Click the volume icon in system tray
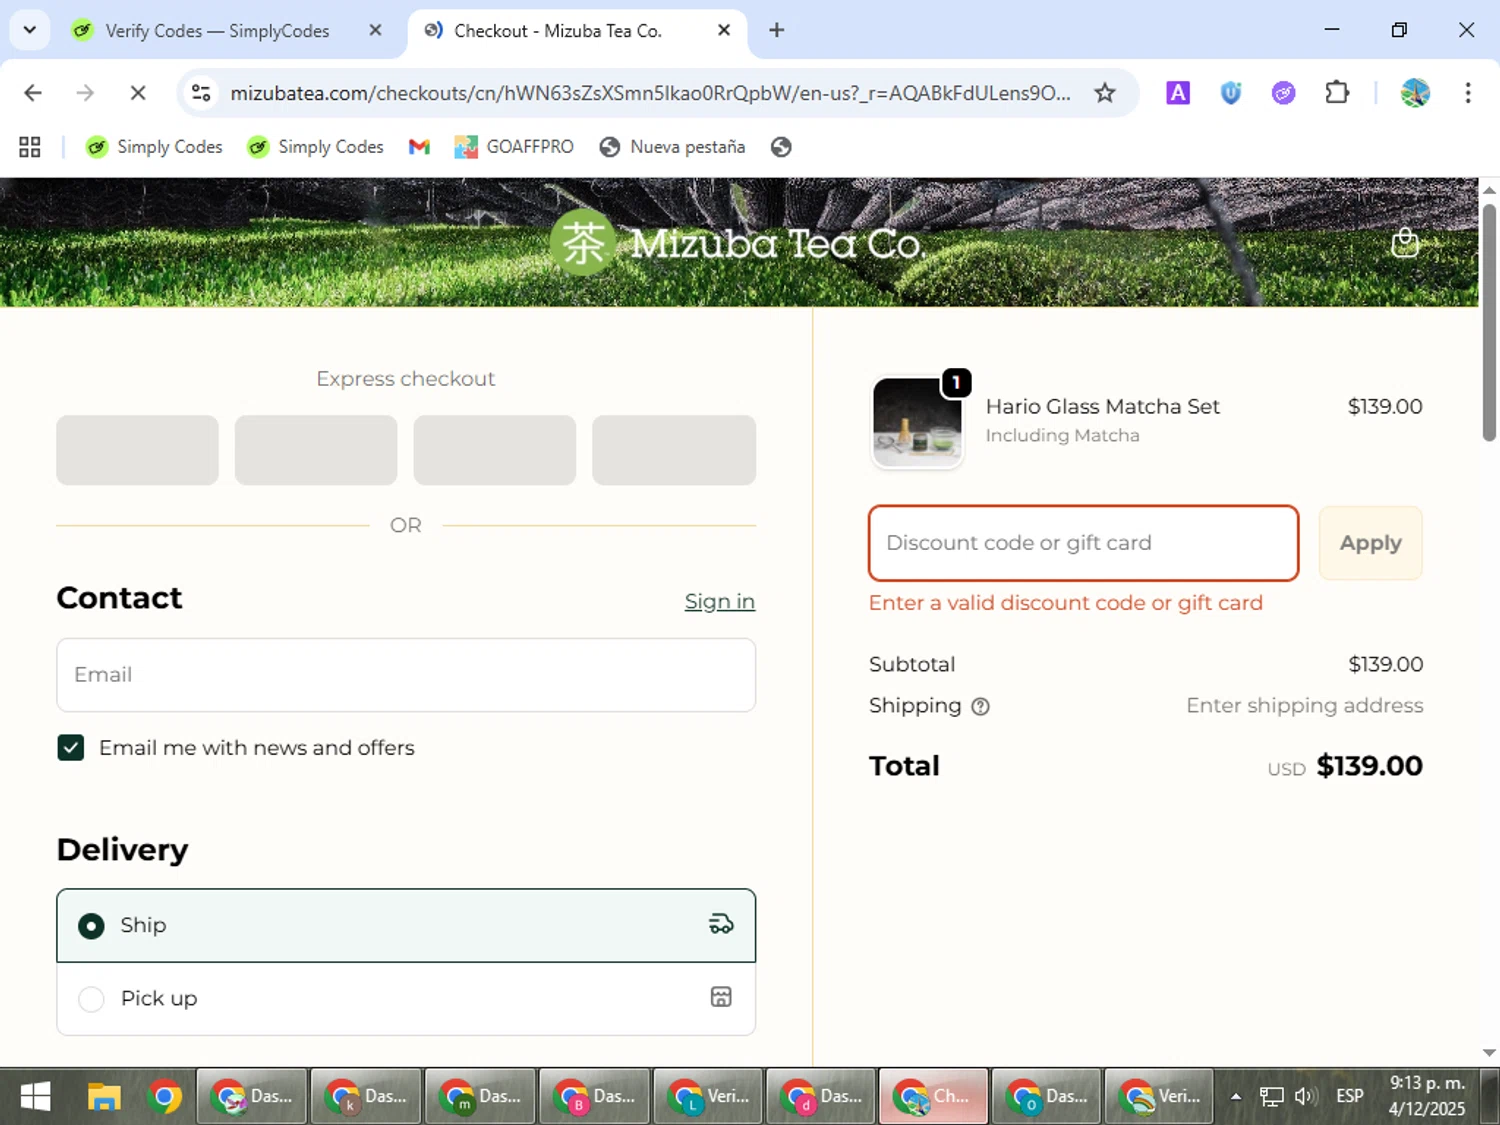The image size is (1500, 1125). [x=1304, y=1097]
